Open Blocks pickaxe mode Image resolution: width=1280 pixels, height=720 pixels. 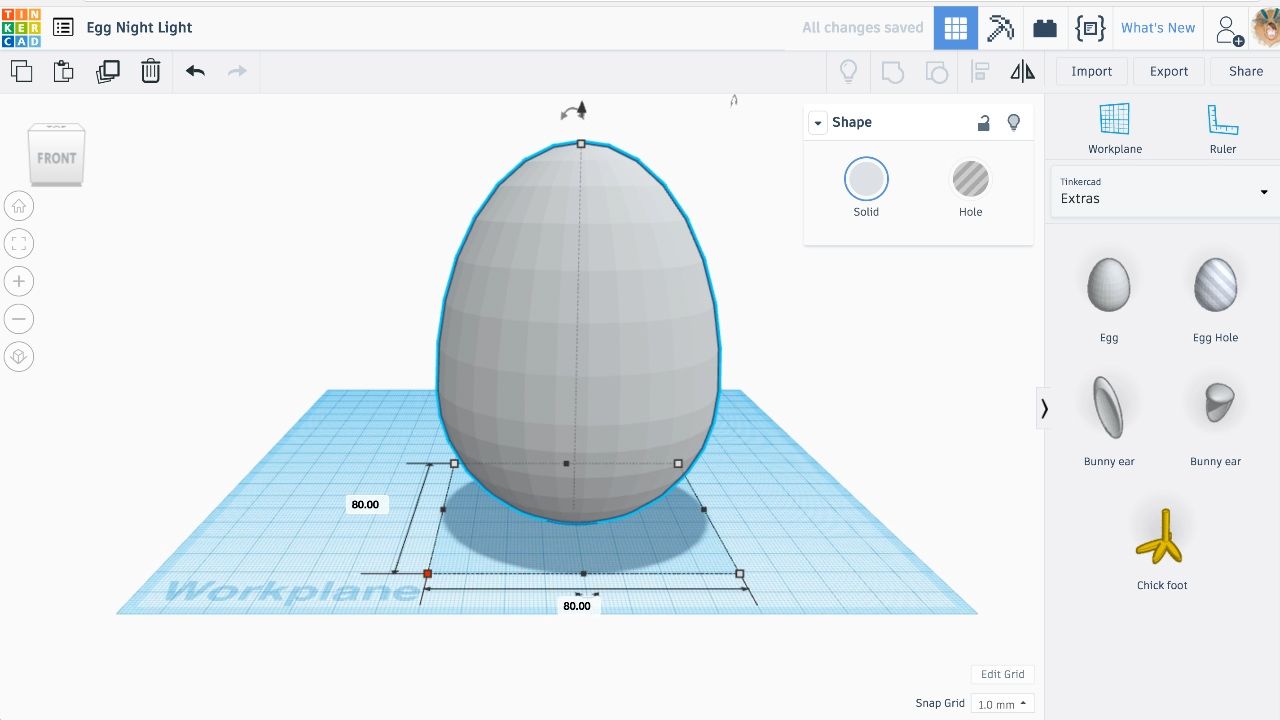[1000, 28]
